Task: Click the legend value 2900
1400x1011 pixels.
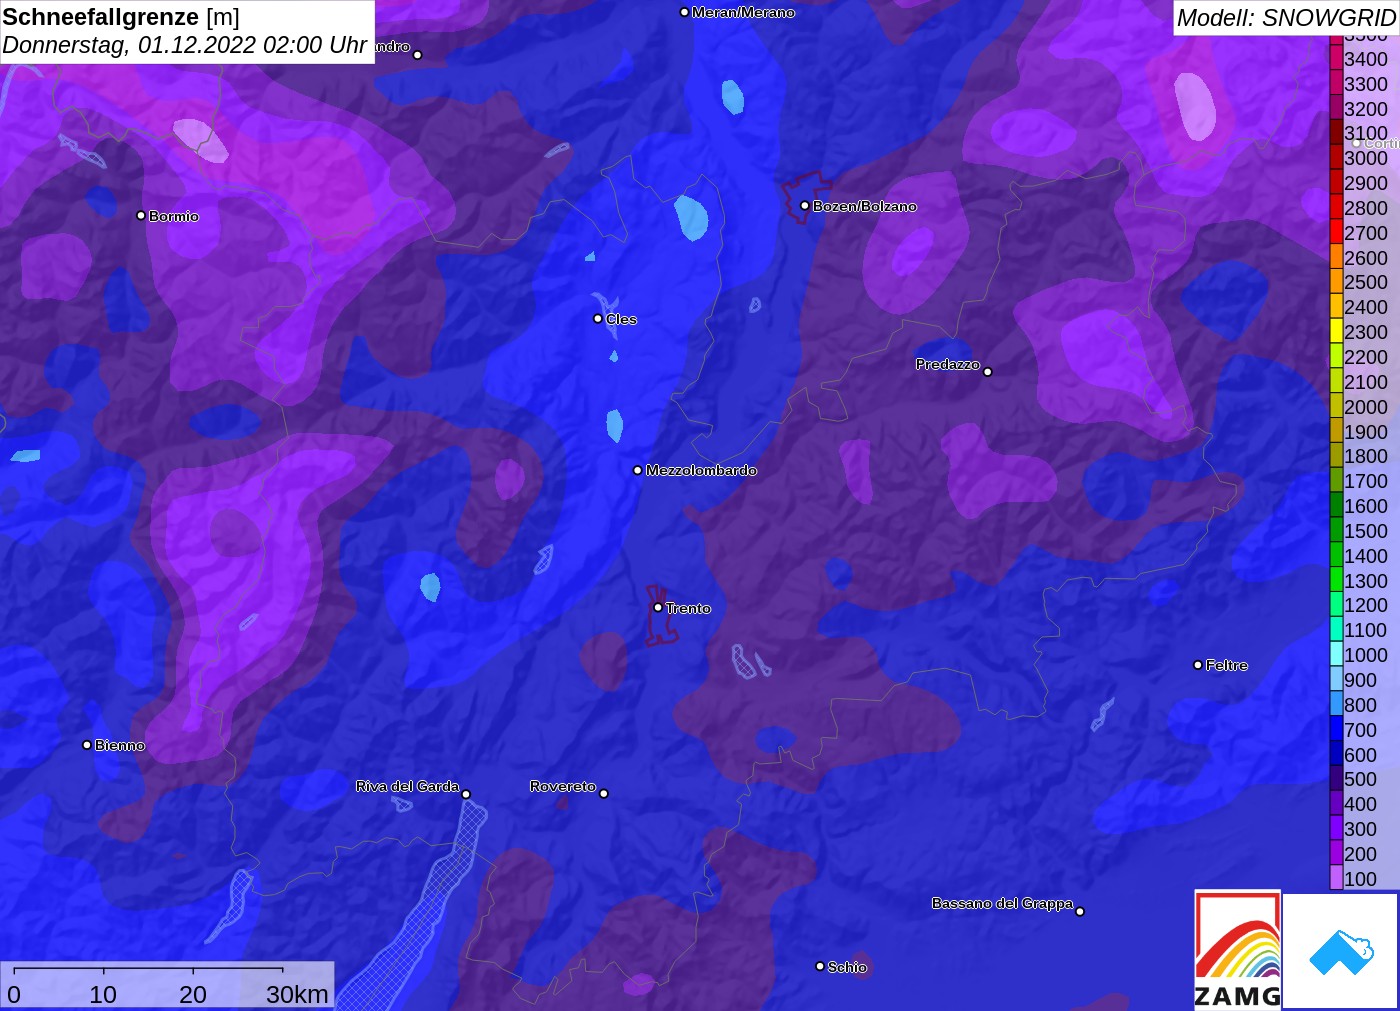Action: click(1366, 183)
